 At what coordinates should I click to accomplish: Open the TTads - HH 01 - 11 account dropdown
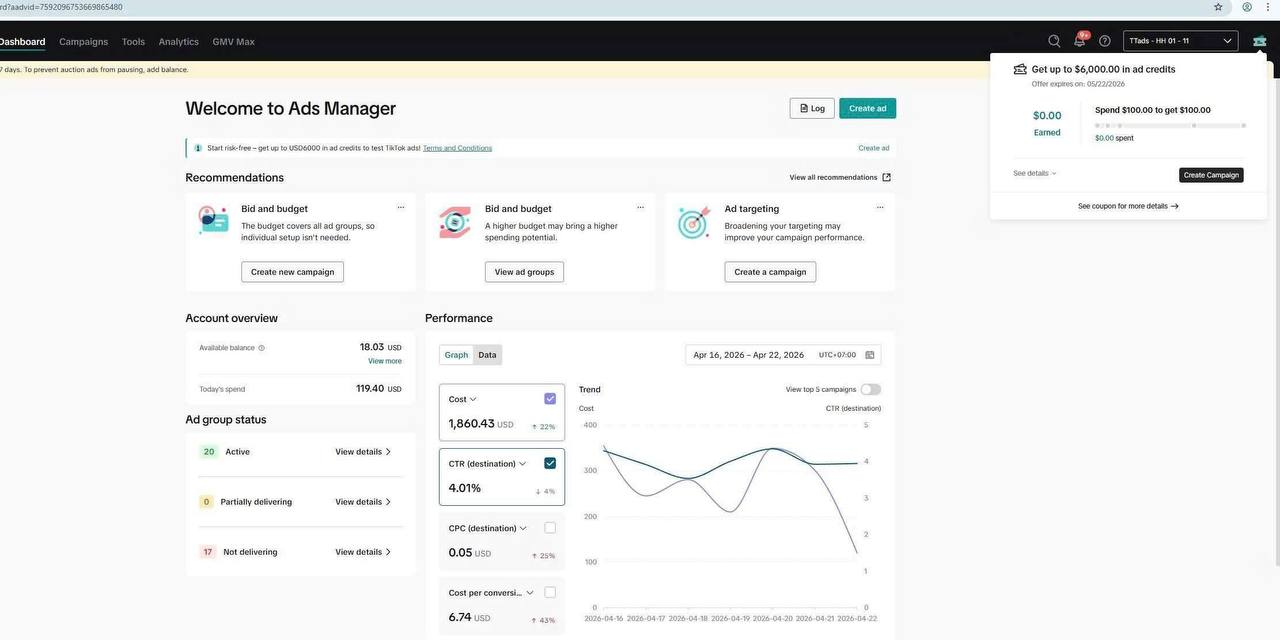point(1181,41)
